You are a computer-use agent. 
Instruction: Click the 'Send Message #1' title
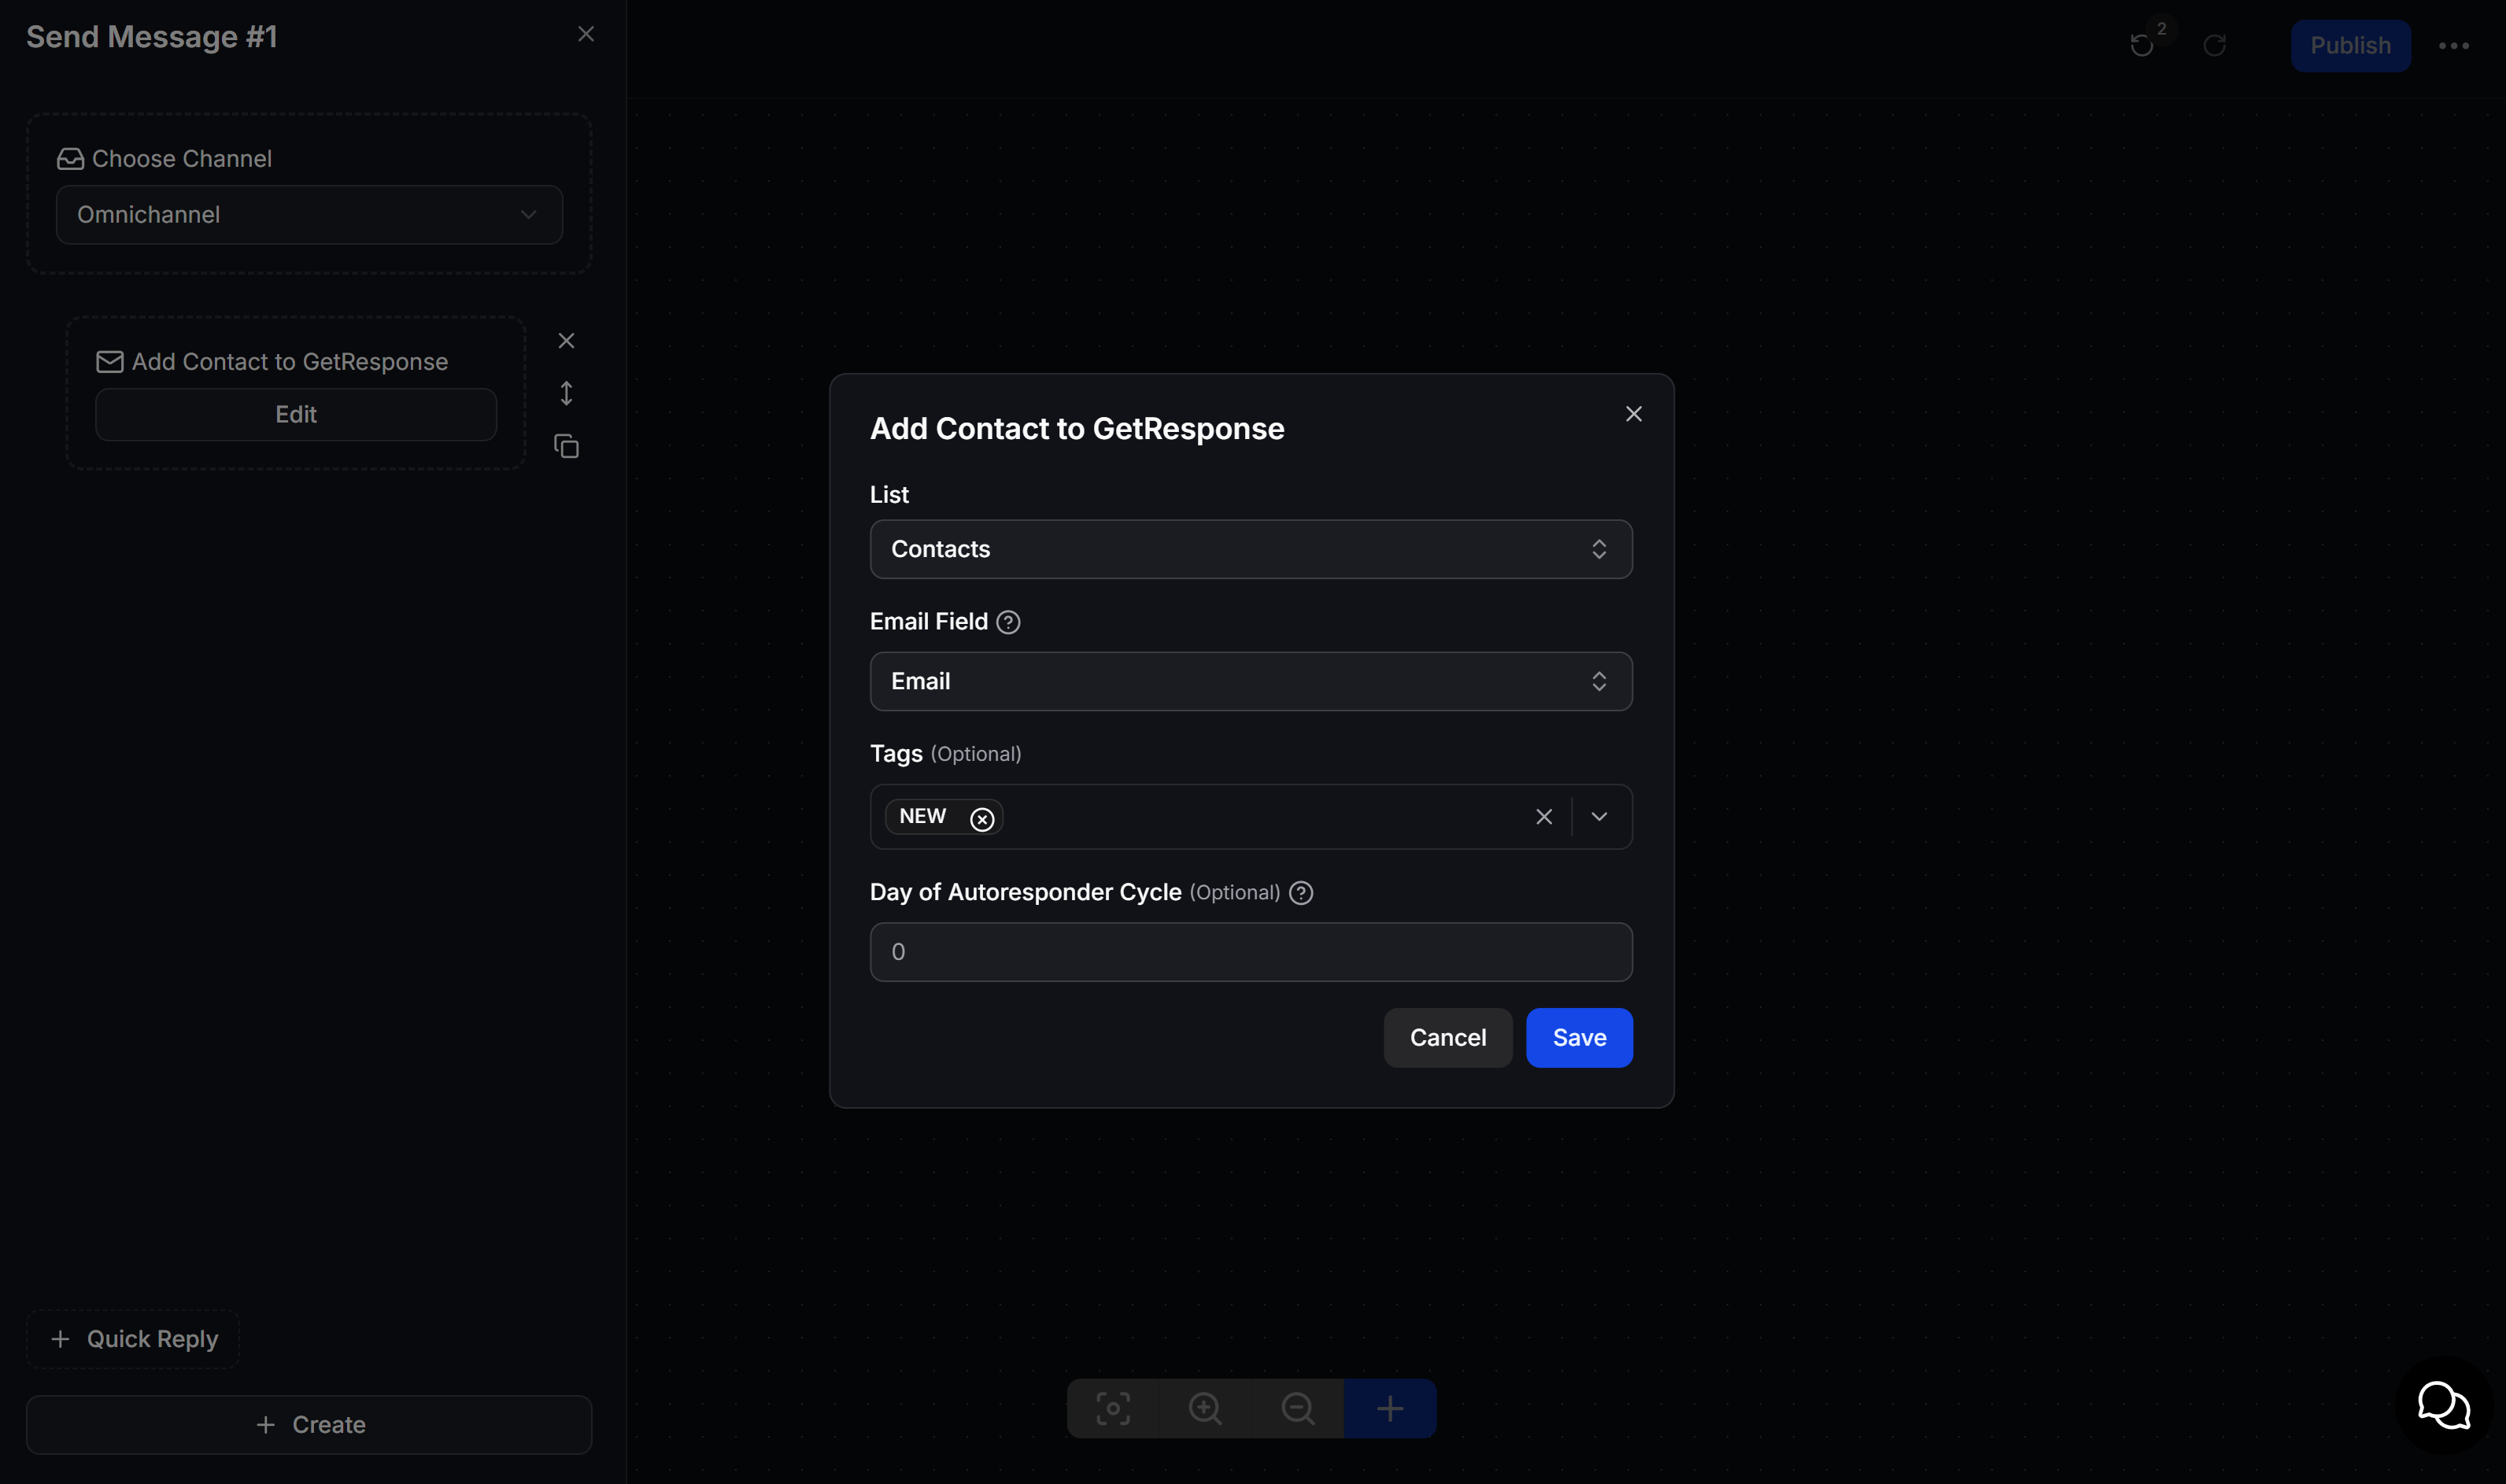(151, 37)
